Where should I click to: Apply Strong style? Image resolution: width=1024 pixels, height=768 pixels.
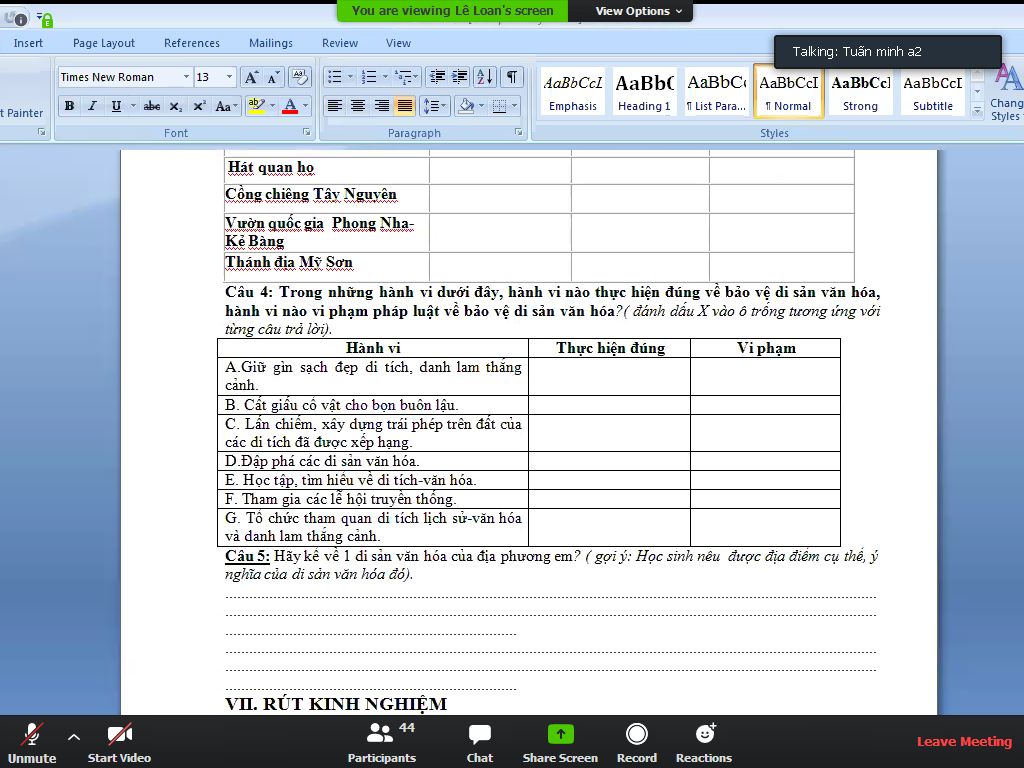860,92
